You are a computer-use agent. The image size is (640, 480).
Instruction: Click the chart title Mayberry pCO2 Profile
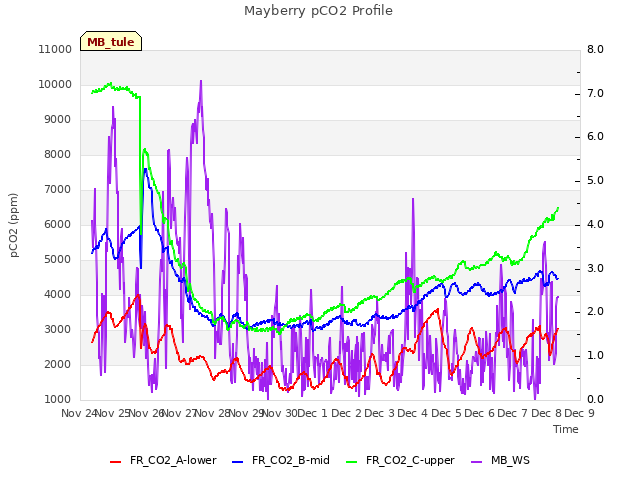318,11
